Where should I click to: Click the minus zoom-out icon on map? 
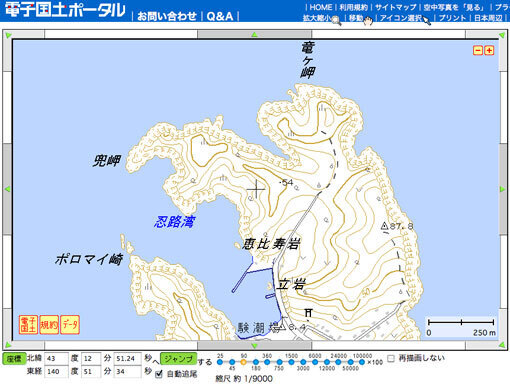(x=478, y=50)
